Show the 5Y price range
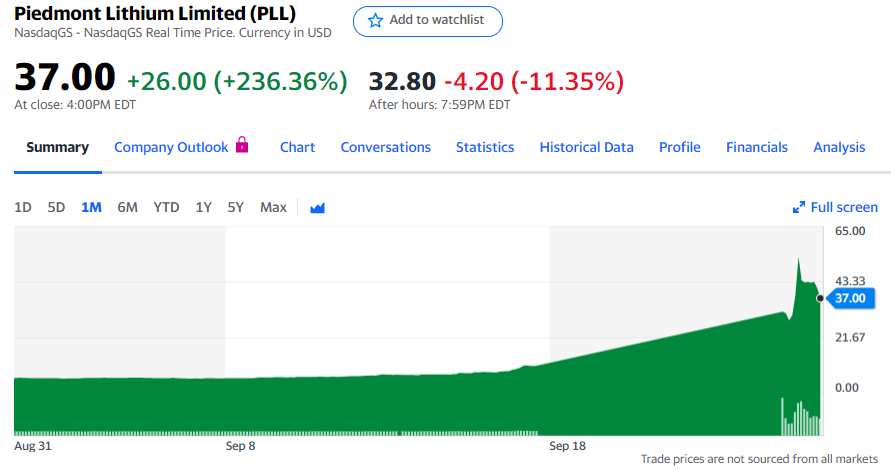The width and height of the screenshot is (891, 475). (235, 208)
